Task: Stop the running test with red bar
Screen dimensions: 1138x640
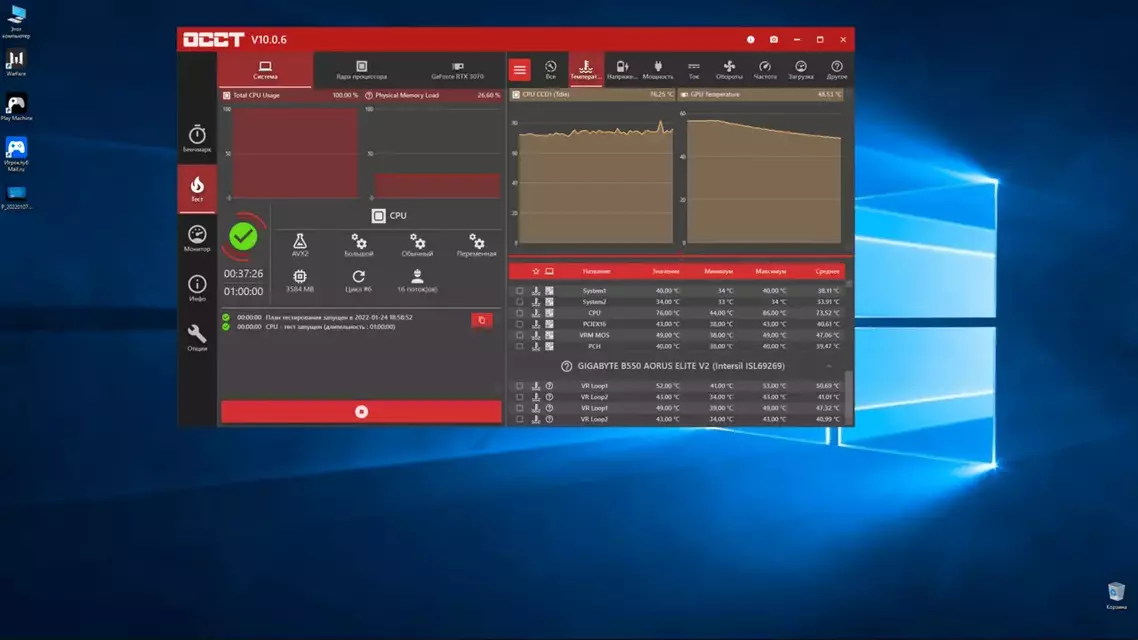Action: click(x=361, y=411)
